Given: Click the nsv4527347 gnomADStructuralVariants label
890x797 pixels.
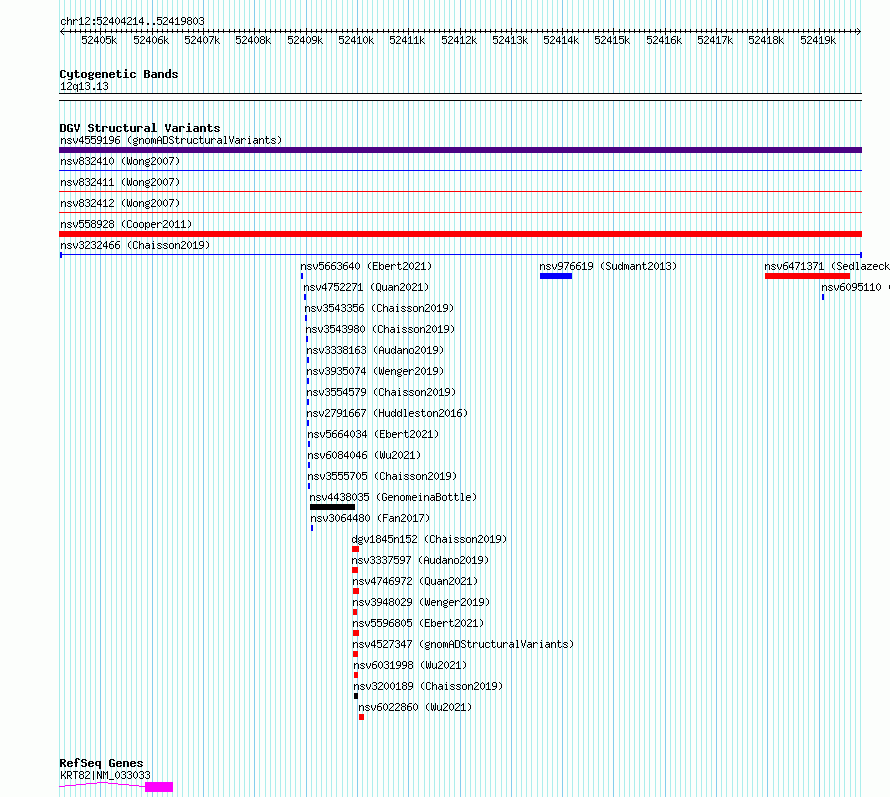Looking at the screenshot, I should [x=463, y=644].
